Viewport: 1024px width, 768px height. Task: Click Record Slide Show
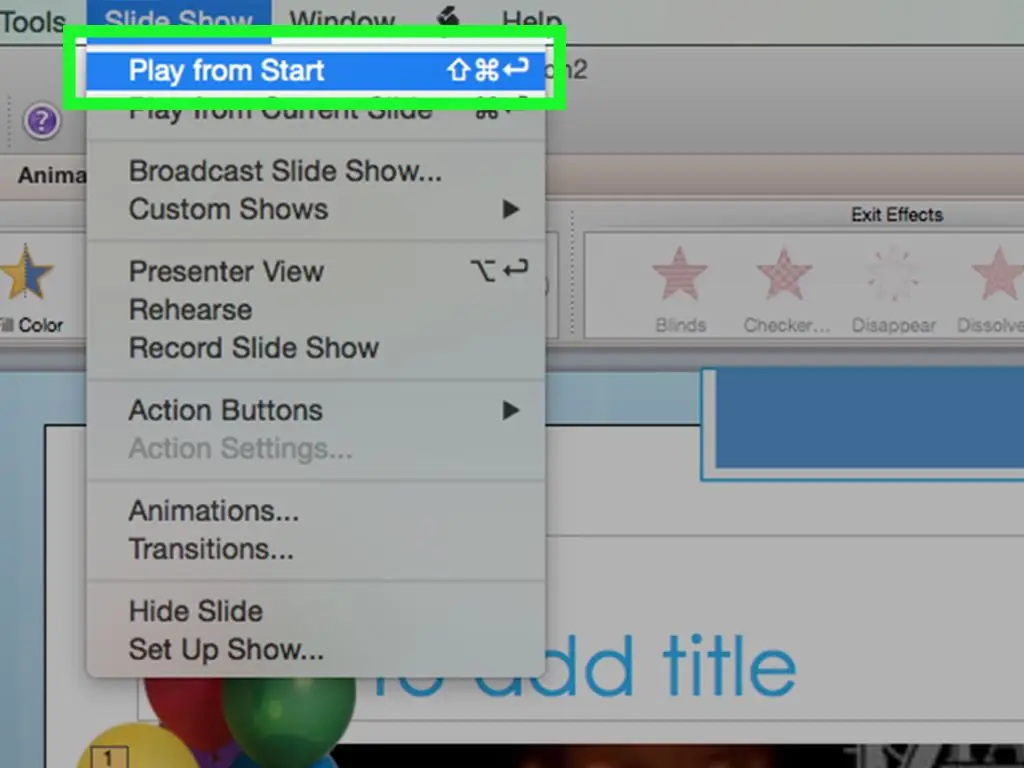(316, 348)
